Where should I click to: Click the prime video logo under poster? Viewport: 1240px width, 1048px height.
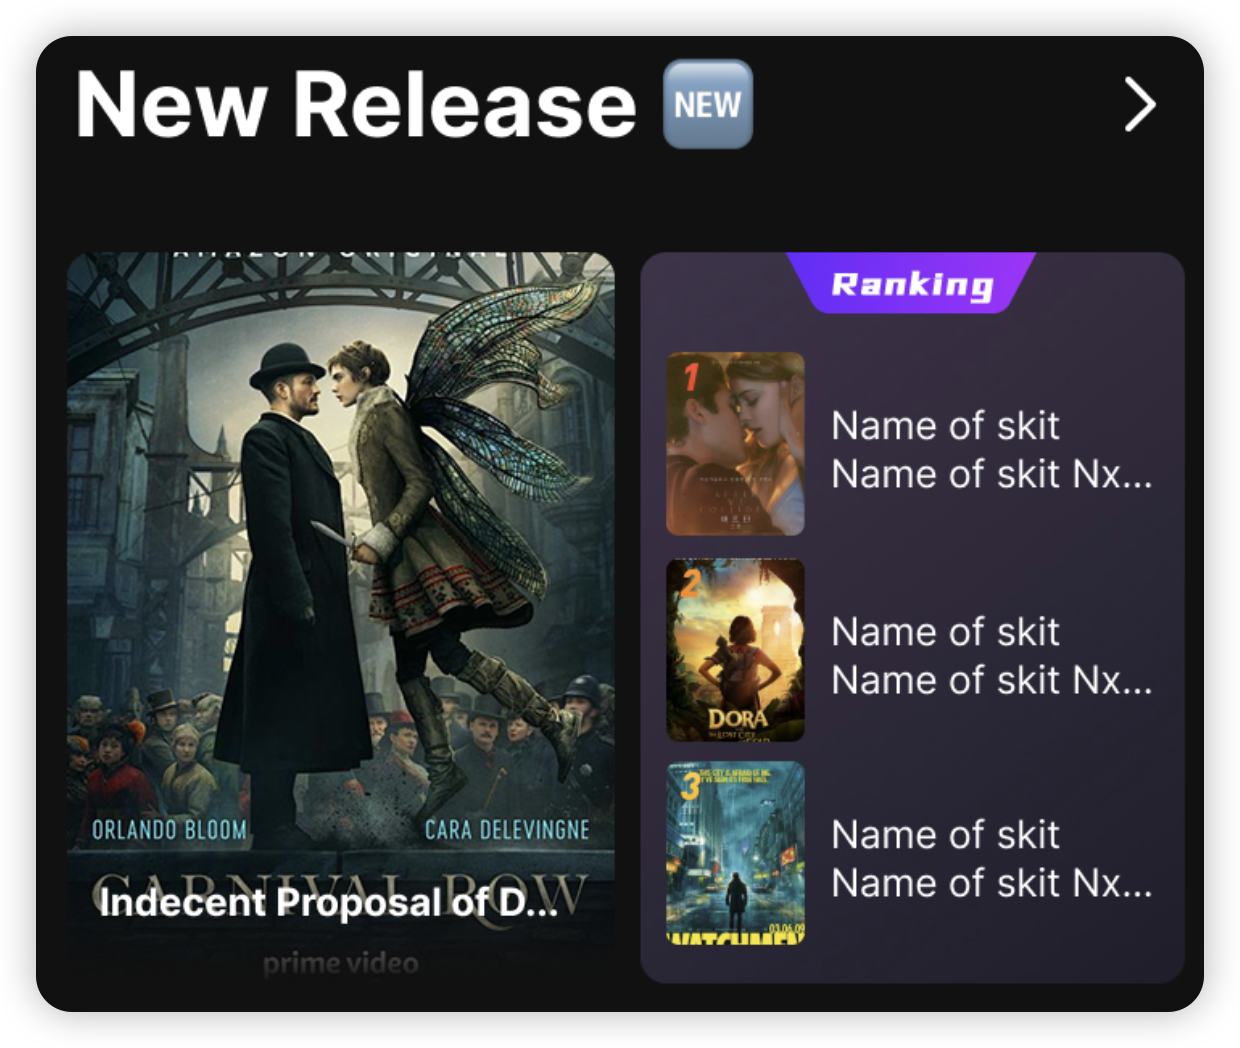point(341,964)
